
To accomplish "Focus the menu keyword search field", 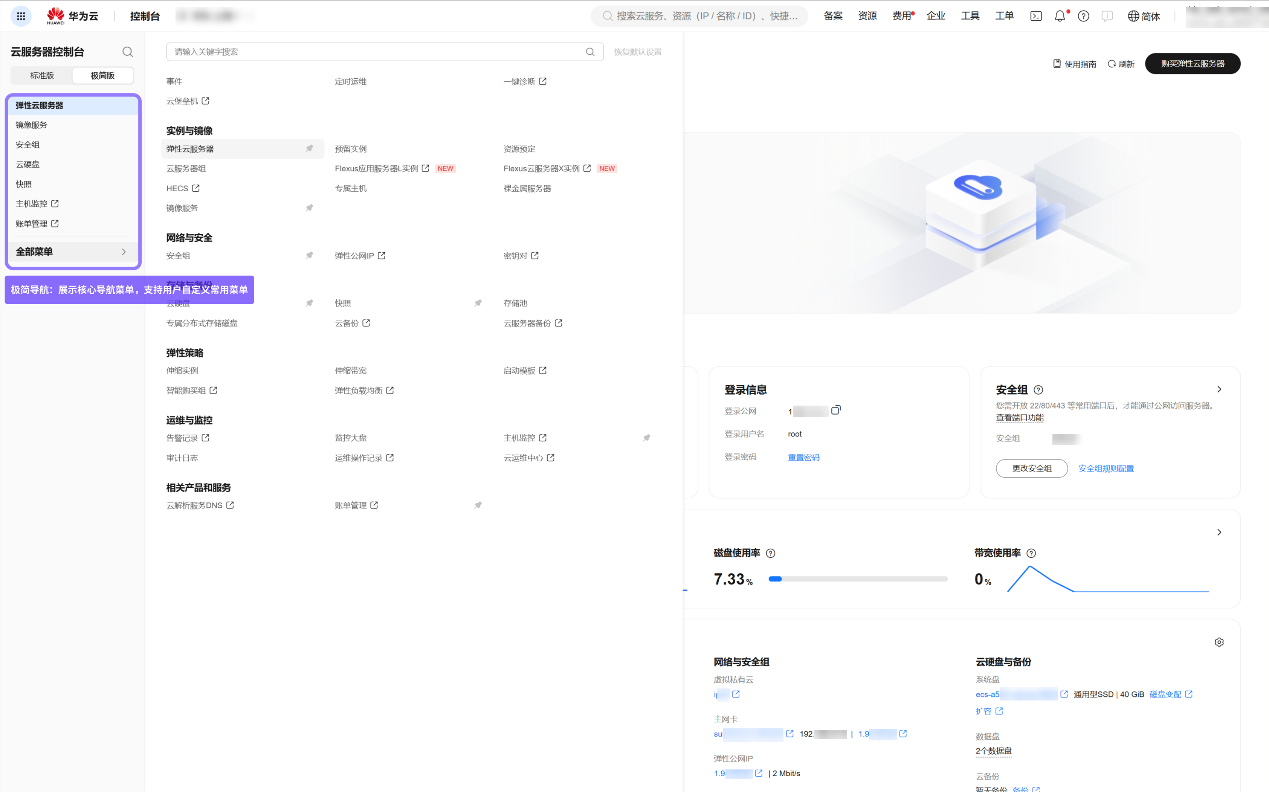I will coord(384,51).
